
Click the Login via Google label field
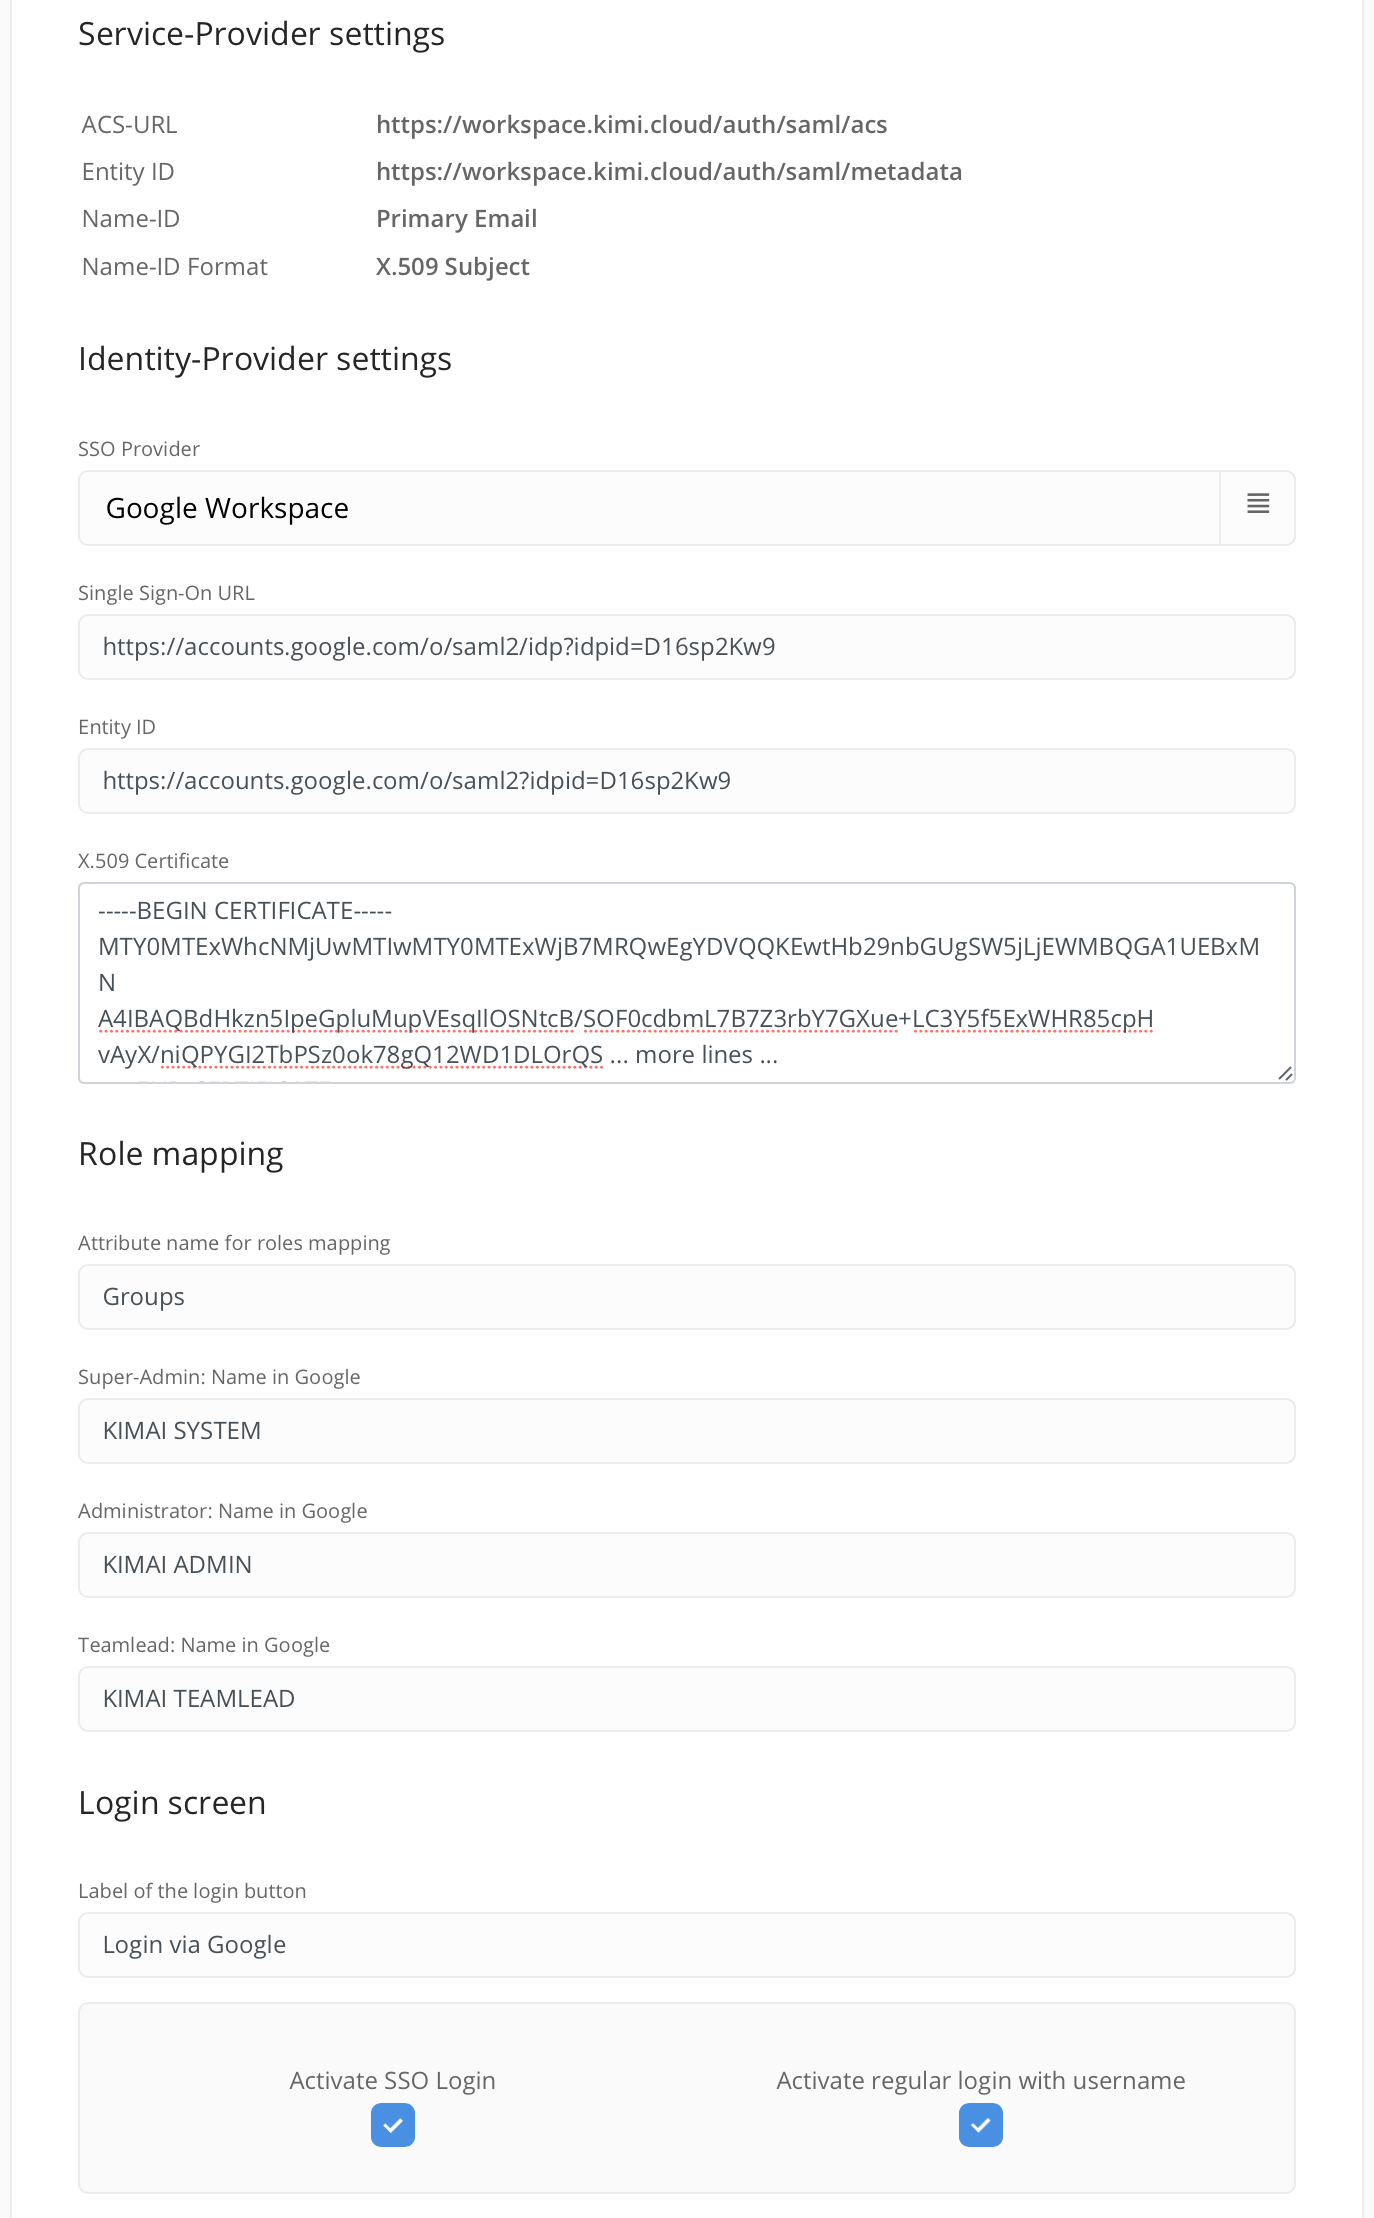[x=687, y=1945]
